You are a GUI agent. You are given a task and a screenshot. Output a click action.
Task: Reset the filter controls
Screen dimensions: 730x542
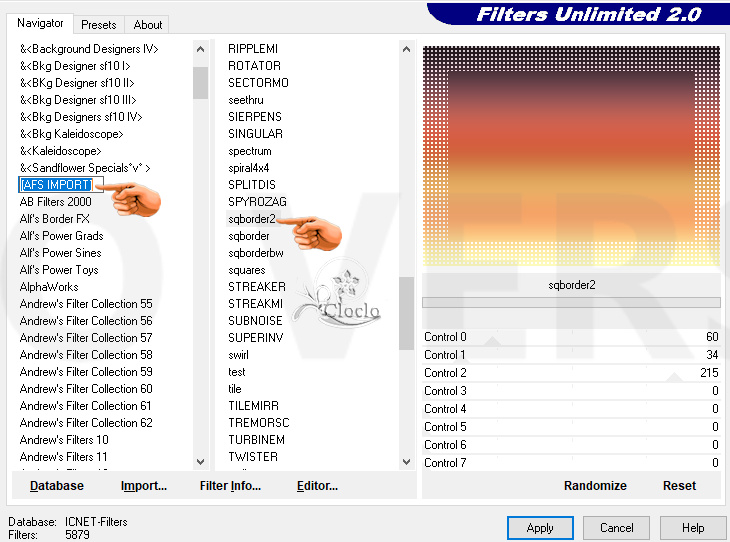coord(679,486)
